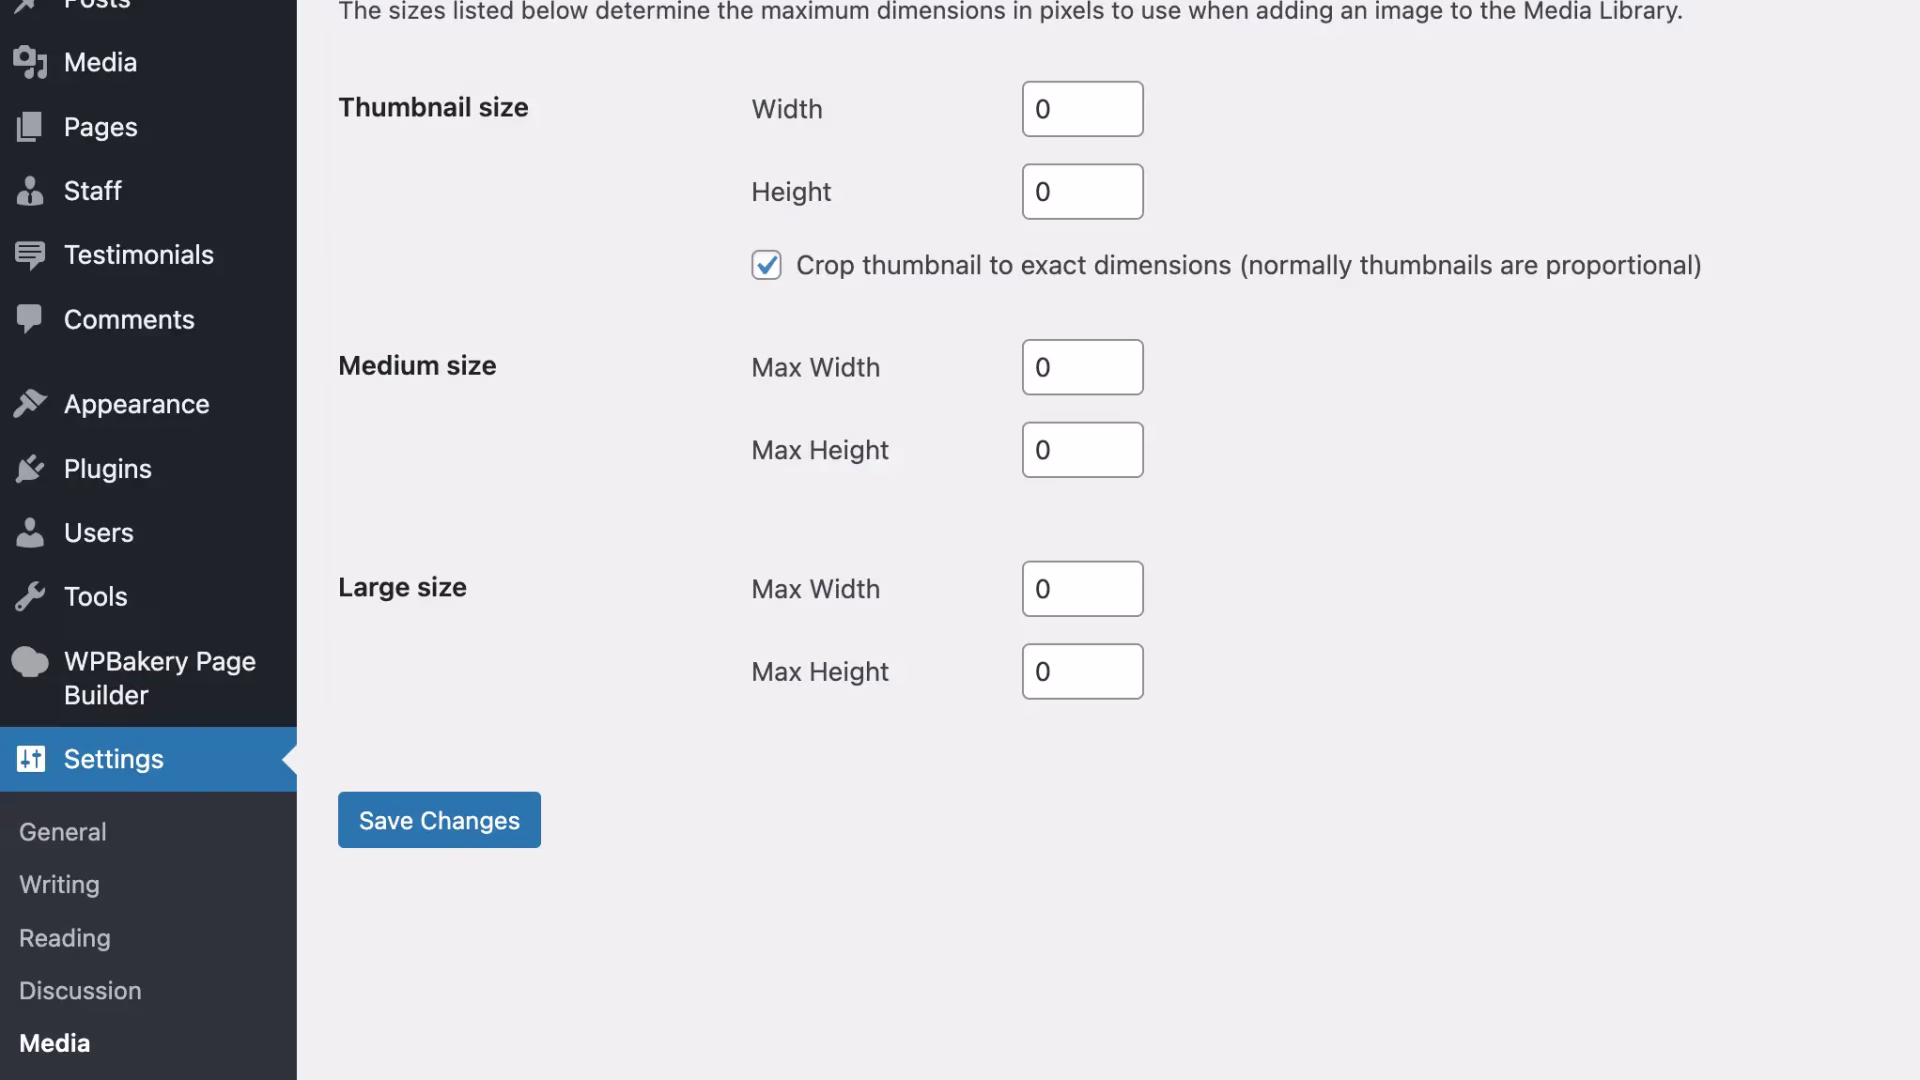This screenshot has width=1920, height=1080.
Task: Click the Medium size Max Height field
Action: 1082,450
